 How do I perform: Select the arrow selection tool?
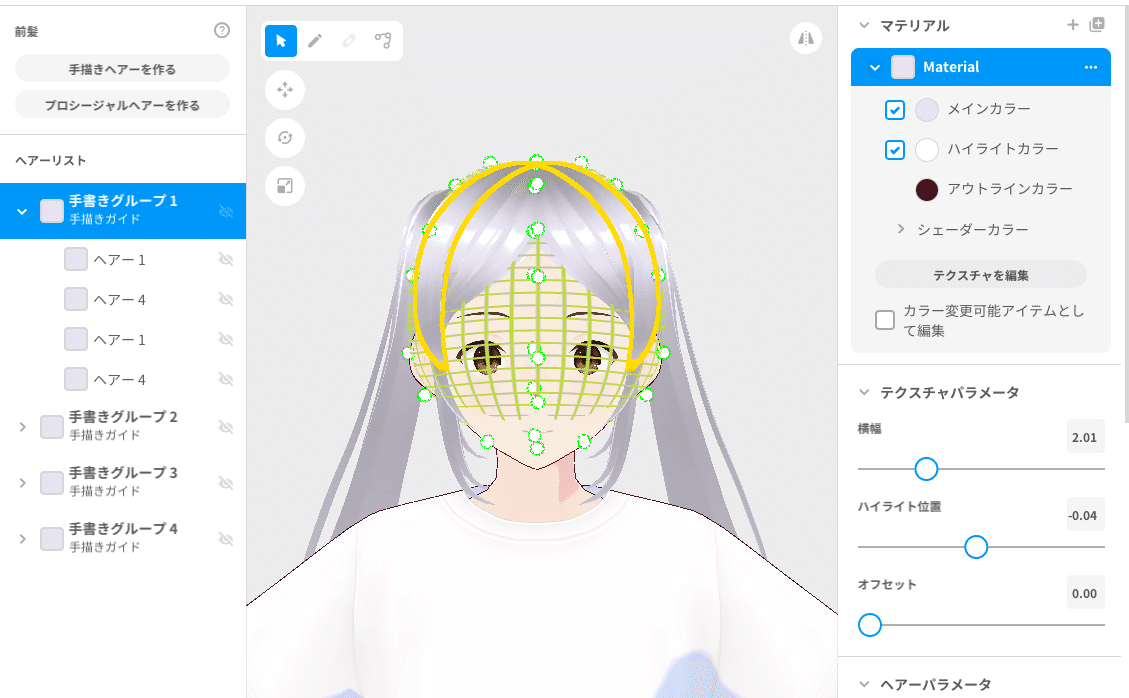tap(281, 40)
